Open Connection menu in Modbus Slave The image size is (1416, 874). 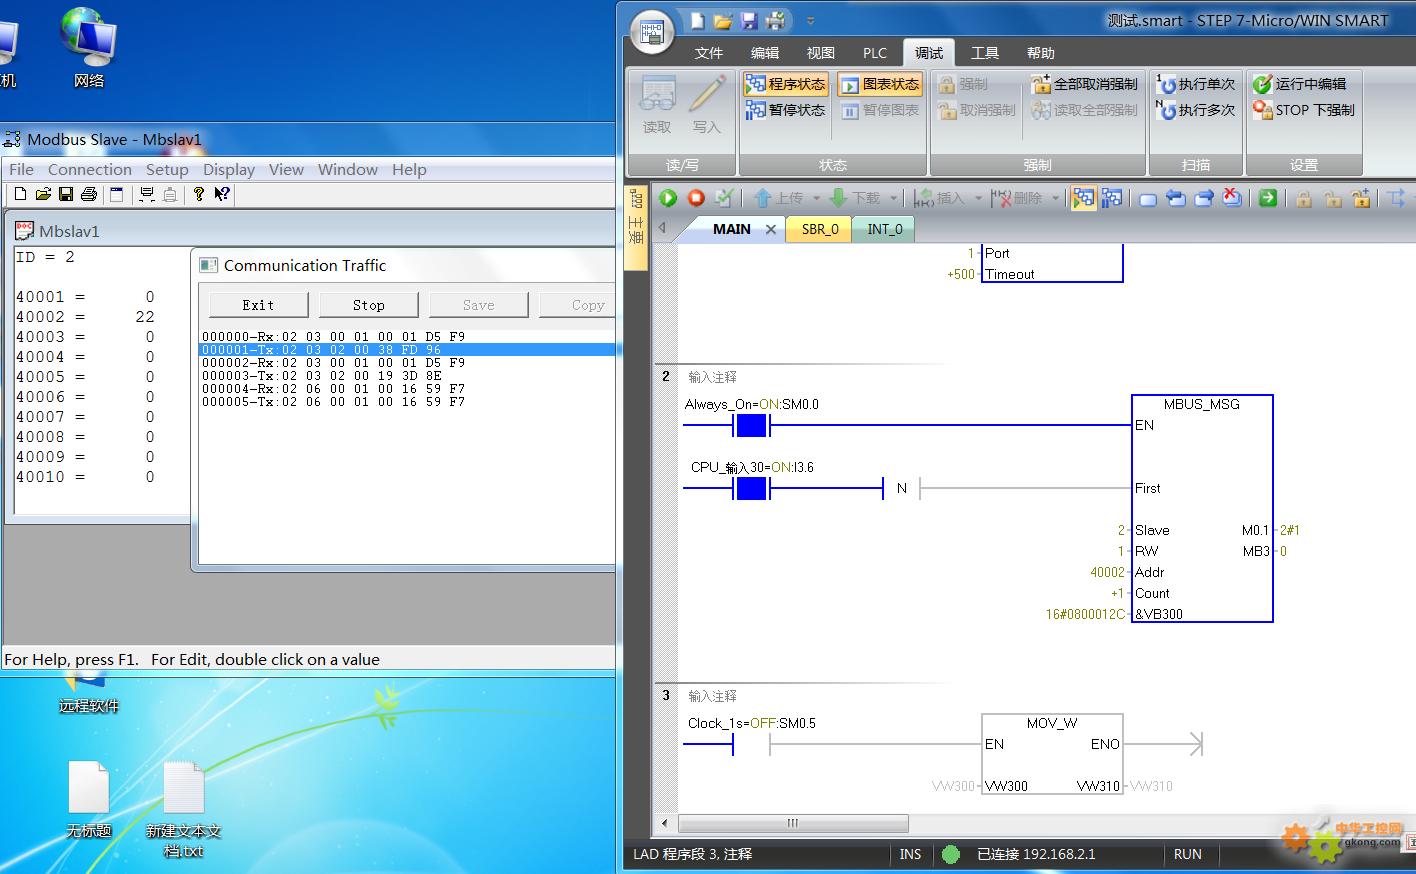[90, 170]
